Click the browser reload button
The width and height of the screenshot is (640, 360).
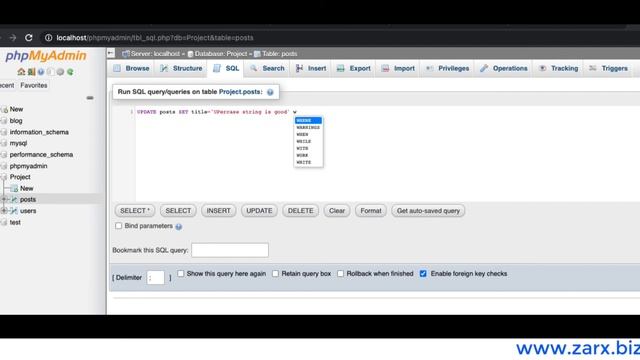click(x=29, y=38)
